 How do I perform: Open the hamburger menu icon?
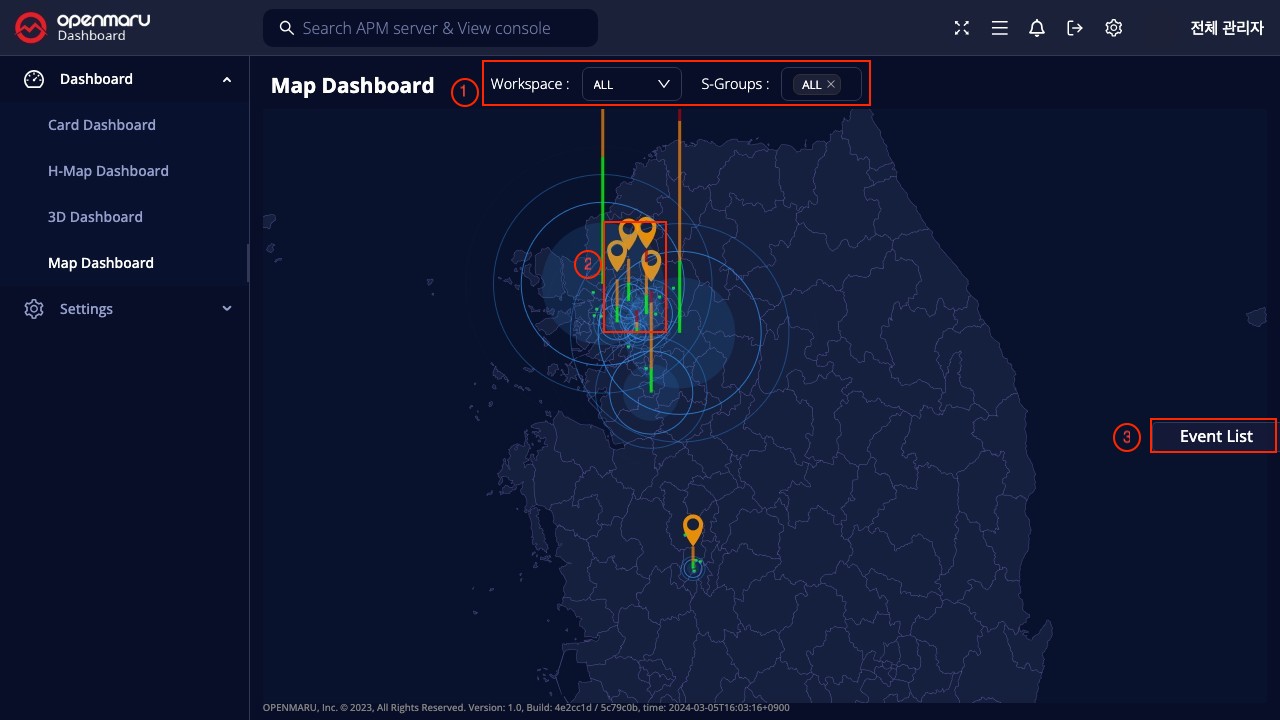coord(999,28)
